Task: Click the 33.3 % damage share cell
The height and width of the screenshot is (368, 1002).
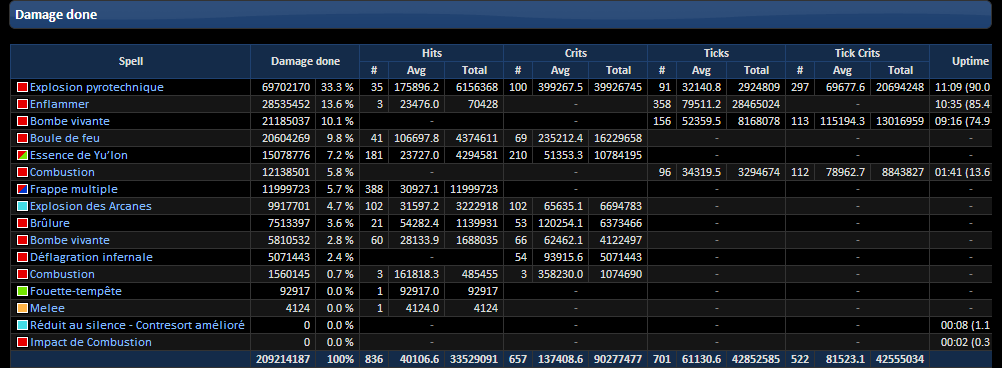Action: pyautogui.click(x=337, y=87)
